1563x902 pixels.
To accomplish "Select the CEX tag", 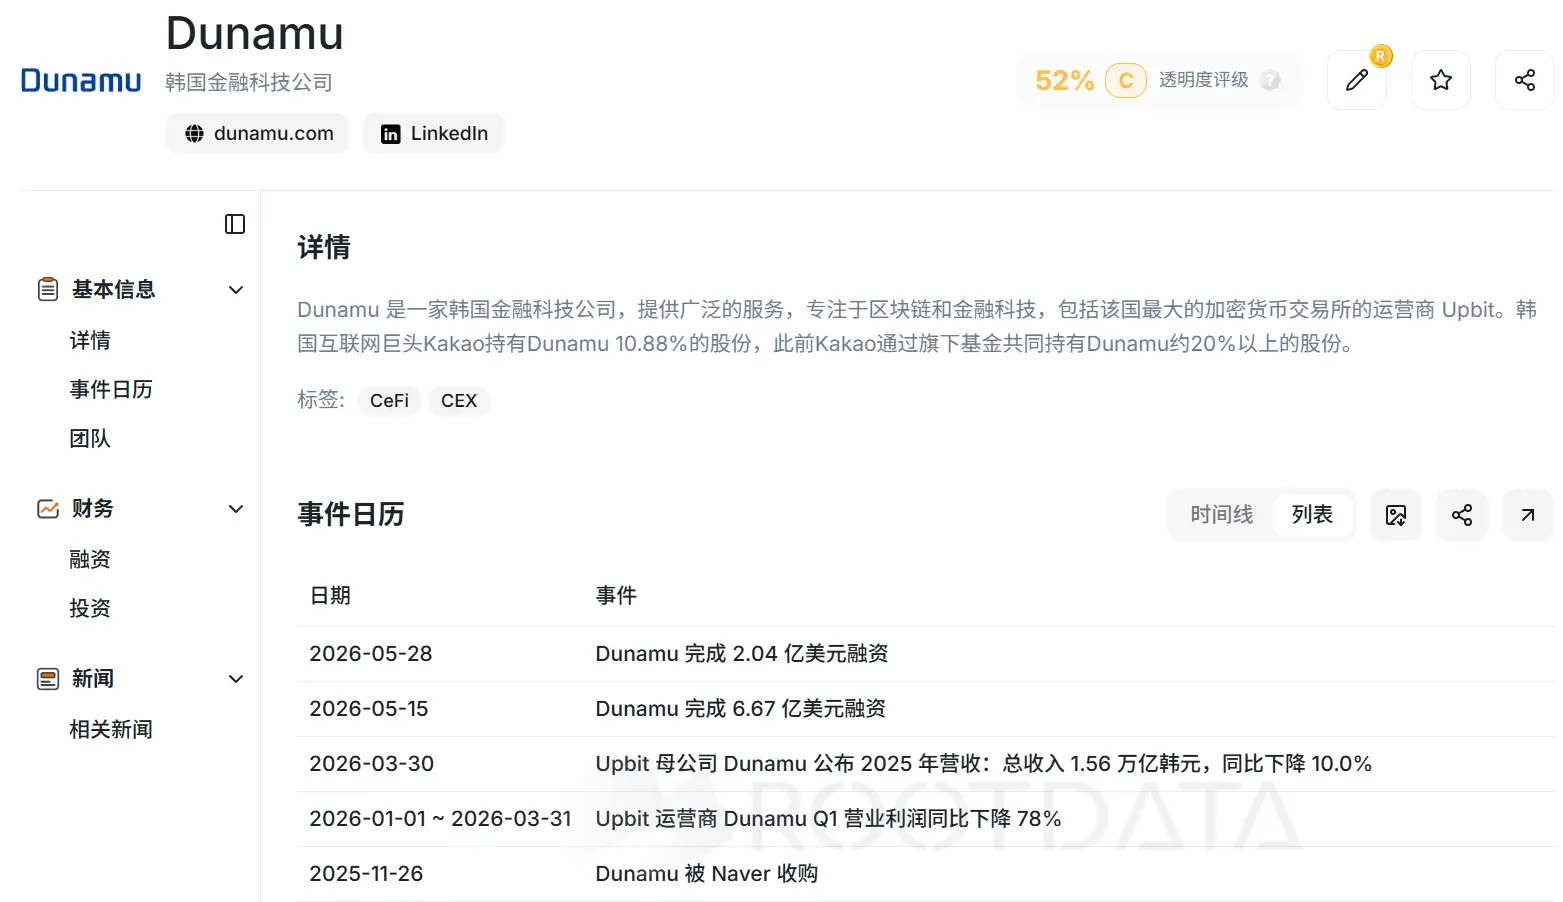I will pos(459,401).
